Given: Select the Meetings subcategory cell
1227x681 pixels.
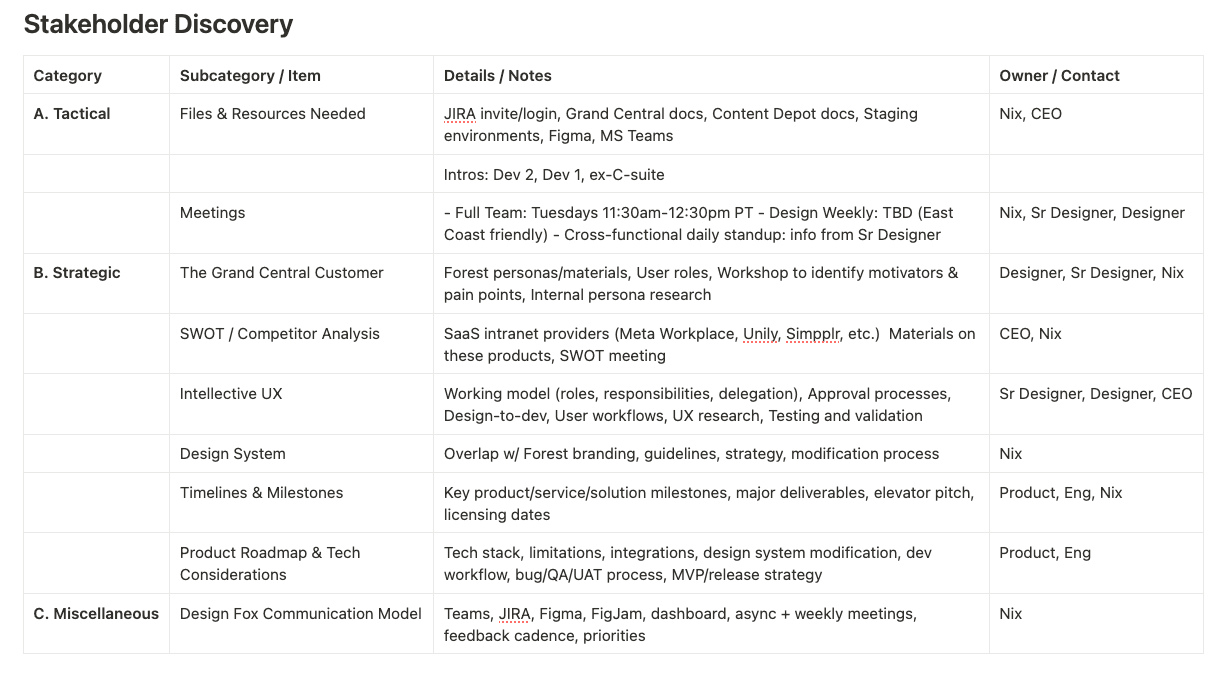Looking at the screenshot, I should click(302, 223).
